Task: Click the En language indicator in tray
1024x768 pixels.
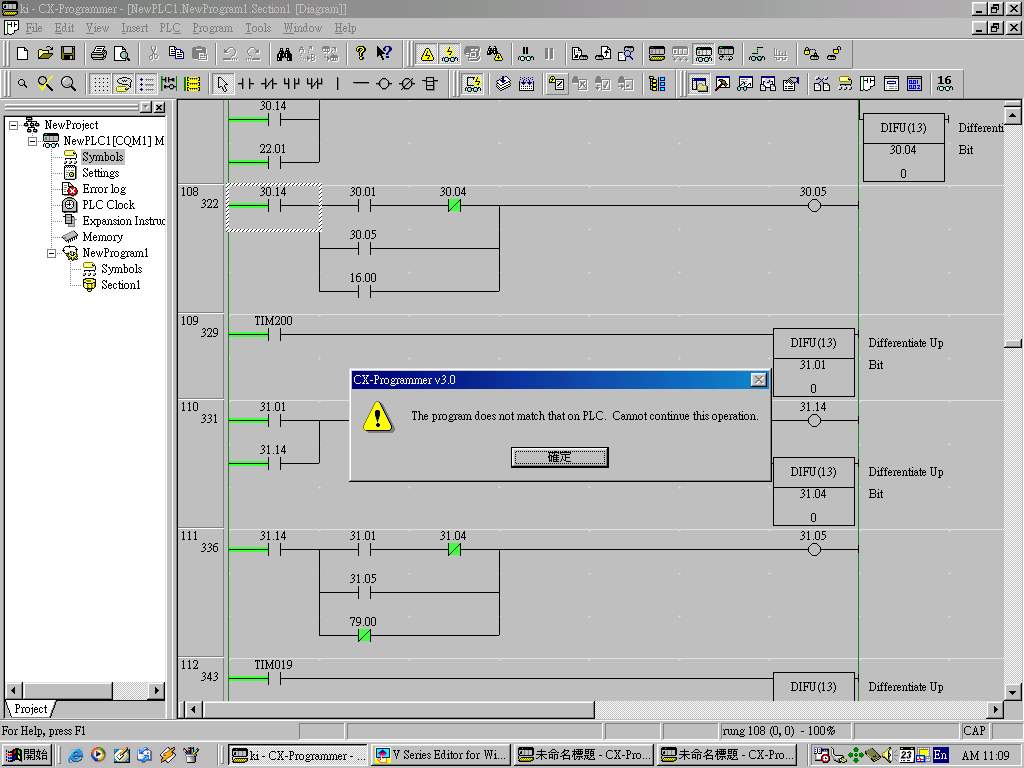Action: tap(940, 755)
